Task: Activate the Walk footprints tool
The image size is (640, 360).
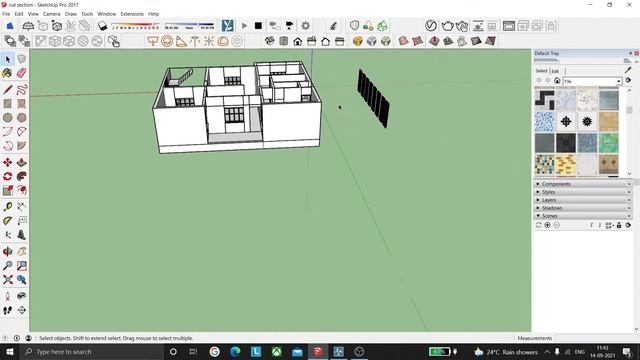Action: 7,310
